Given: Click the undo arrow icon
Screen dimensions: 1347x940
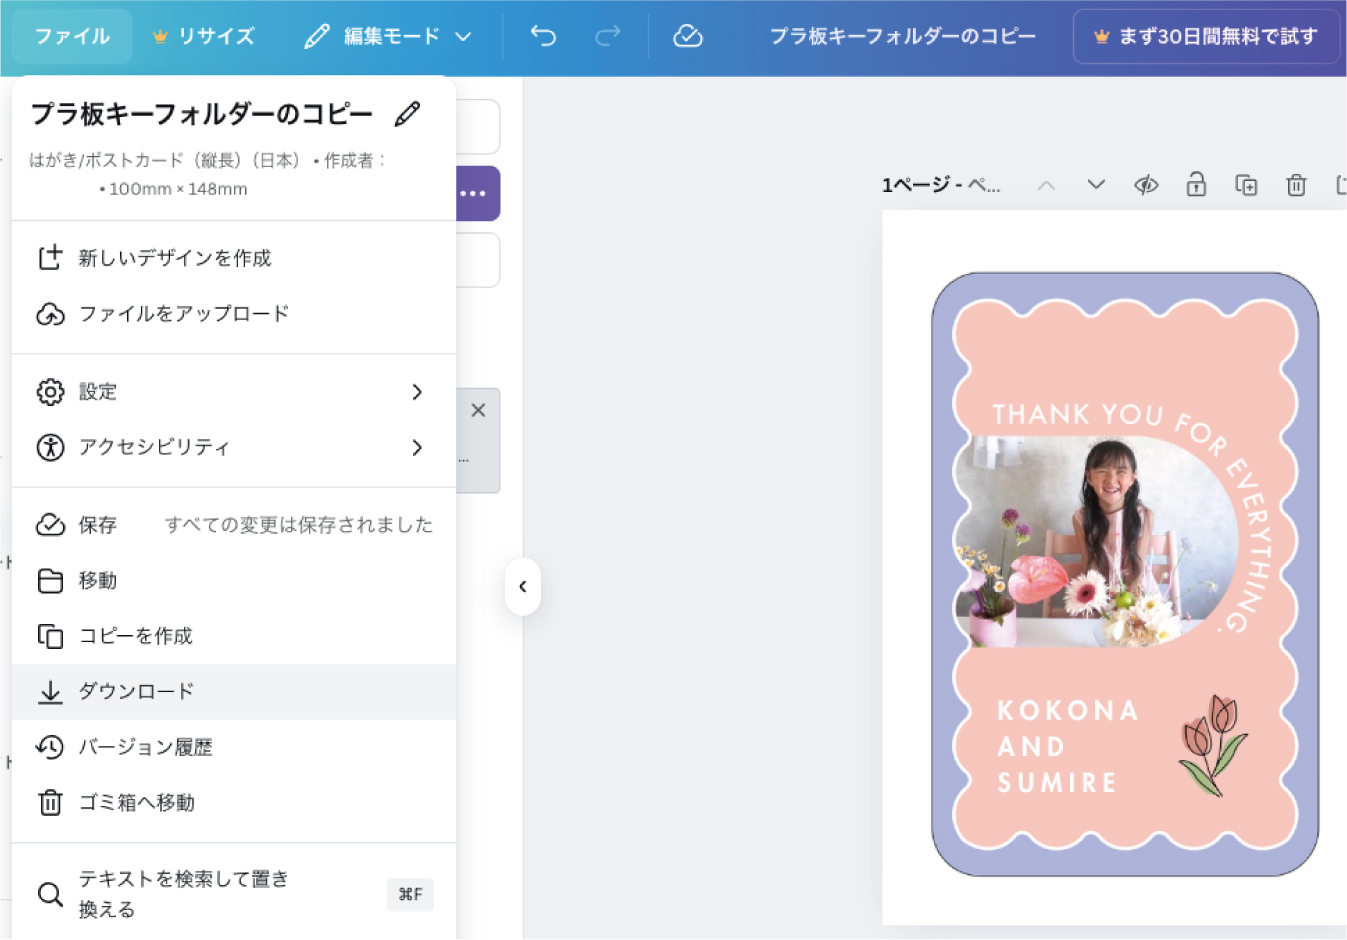Looking at the screenshot, I should [x=543, y=36].
